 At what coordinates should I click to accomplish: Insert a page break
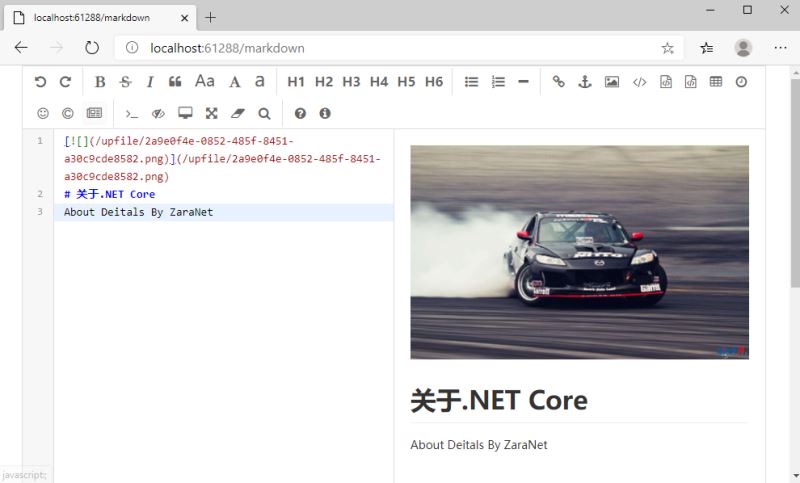(x=94, y=113)
